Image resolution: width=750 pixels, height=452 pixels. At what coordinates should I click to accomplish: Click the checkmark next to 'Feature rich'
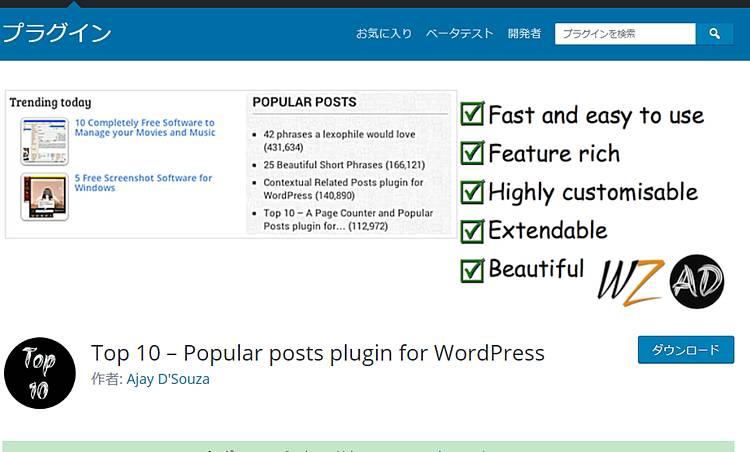(473, 153)
